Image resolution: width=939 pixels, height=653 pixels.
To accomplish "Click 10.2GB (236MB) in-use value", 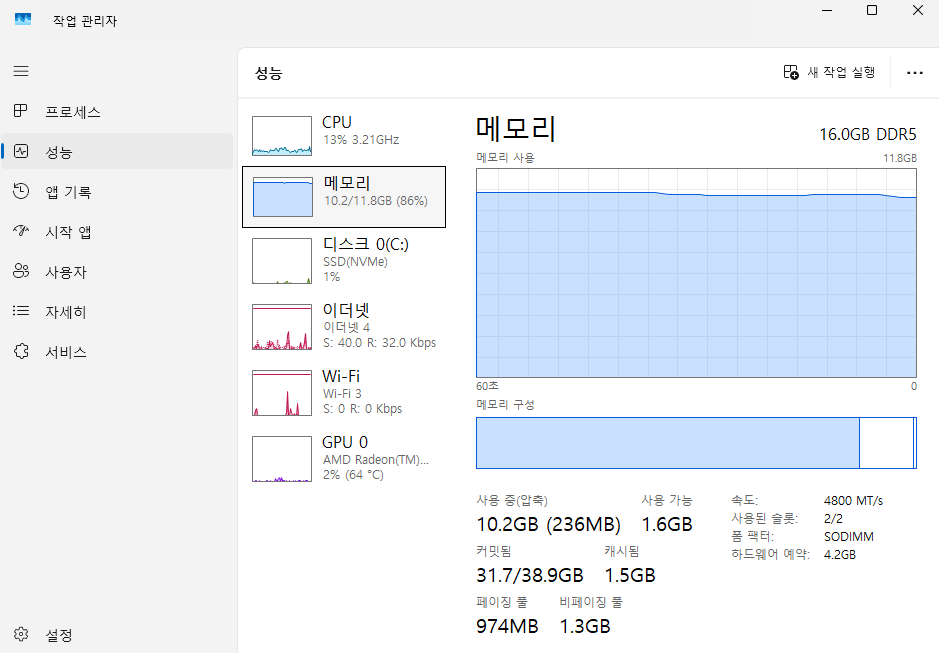I will click(549, 524).
